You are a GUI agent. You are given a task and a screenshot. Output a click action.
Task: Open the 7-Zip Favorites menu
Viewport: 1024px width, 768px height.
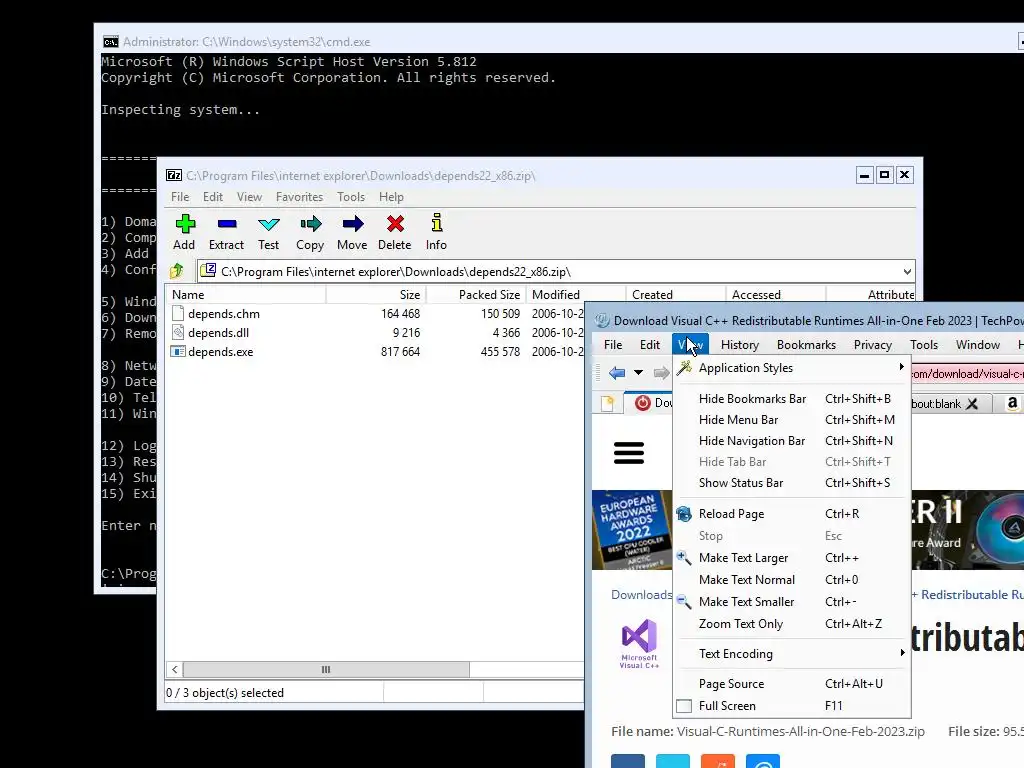click(299, 197)
